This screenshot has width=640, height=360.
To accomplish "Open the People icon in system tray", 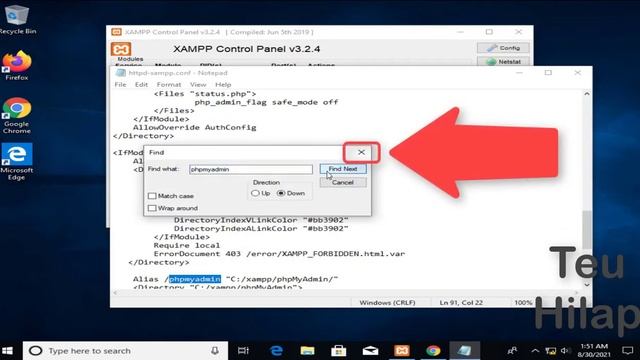I will tap(512, 351).
